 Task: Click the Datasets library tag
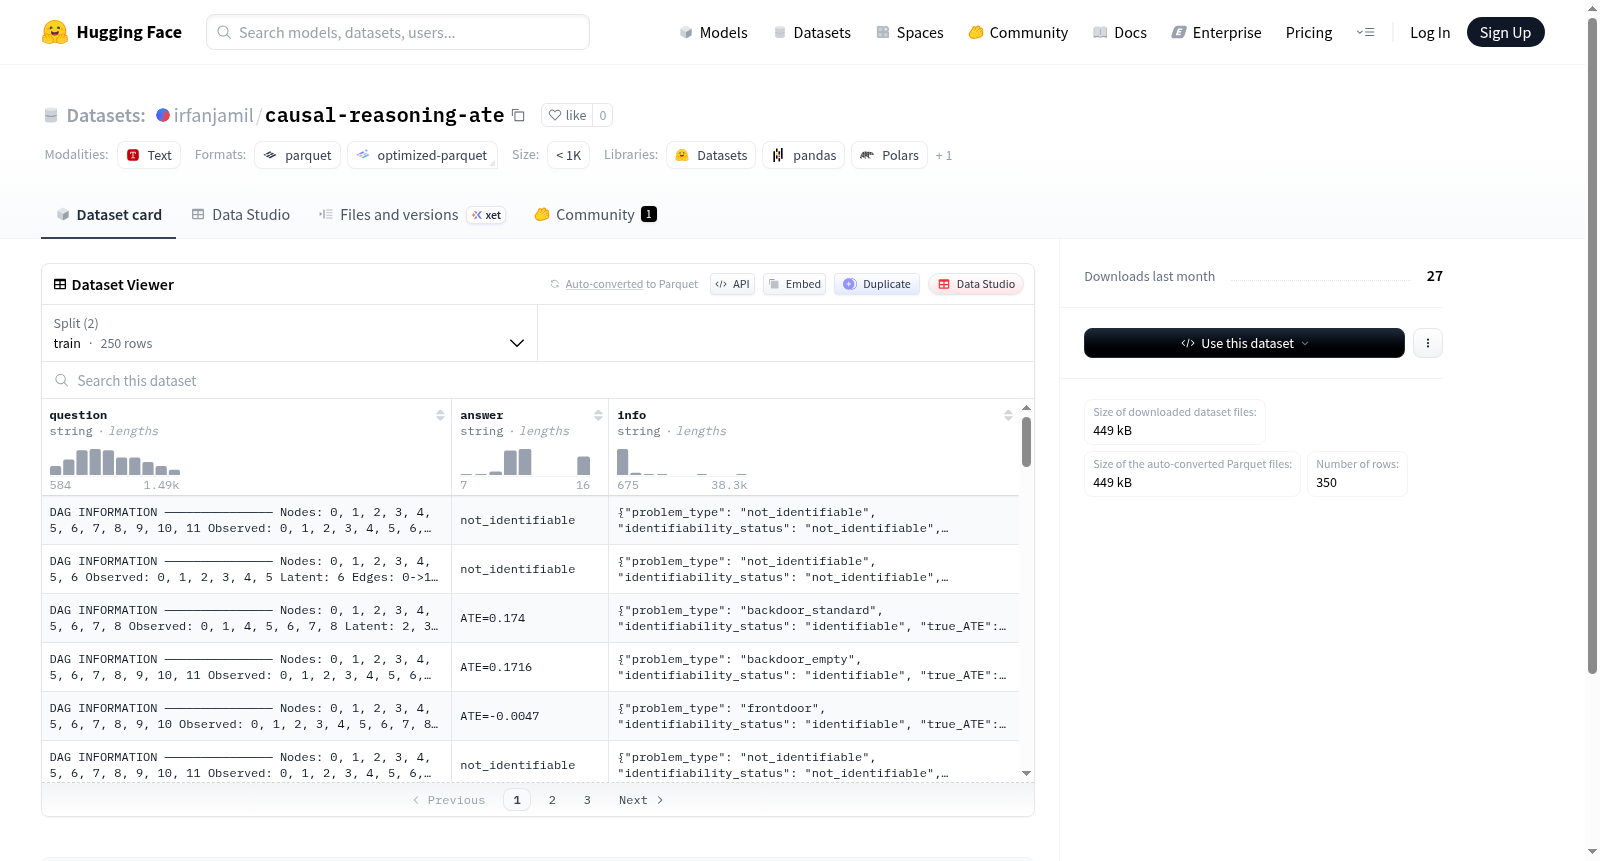711,155
